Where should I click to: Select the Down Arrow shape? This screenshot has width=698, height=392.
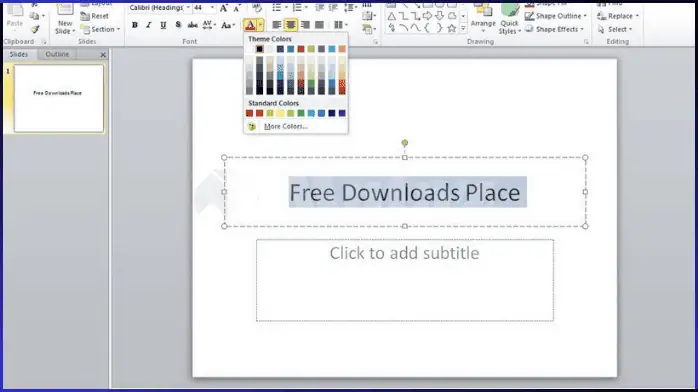[439, 16]
